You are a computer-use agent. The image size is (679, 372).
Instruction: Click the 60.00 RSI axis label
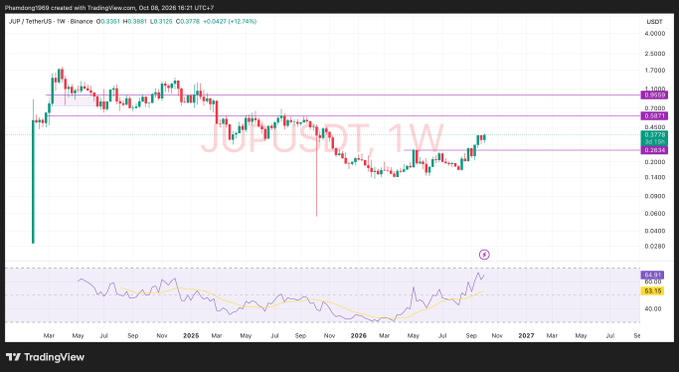pos(653,281)
